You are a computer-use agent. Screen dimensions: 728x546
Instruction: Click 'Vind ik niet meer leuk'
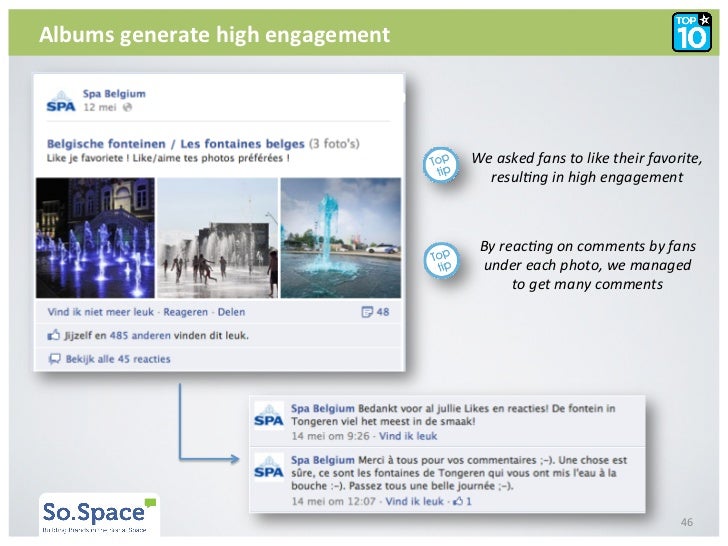click(x=100, y=312)
